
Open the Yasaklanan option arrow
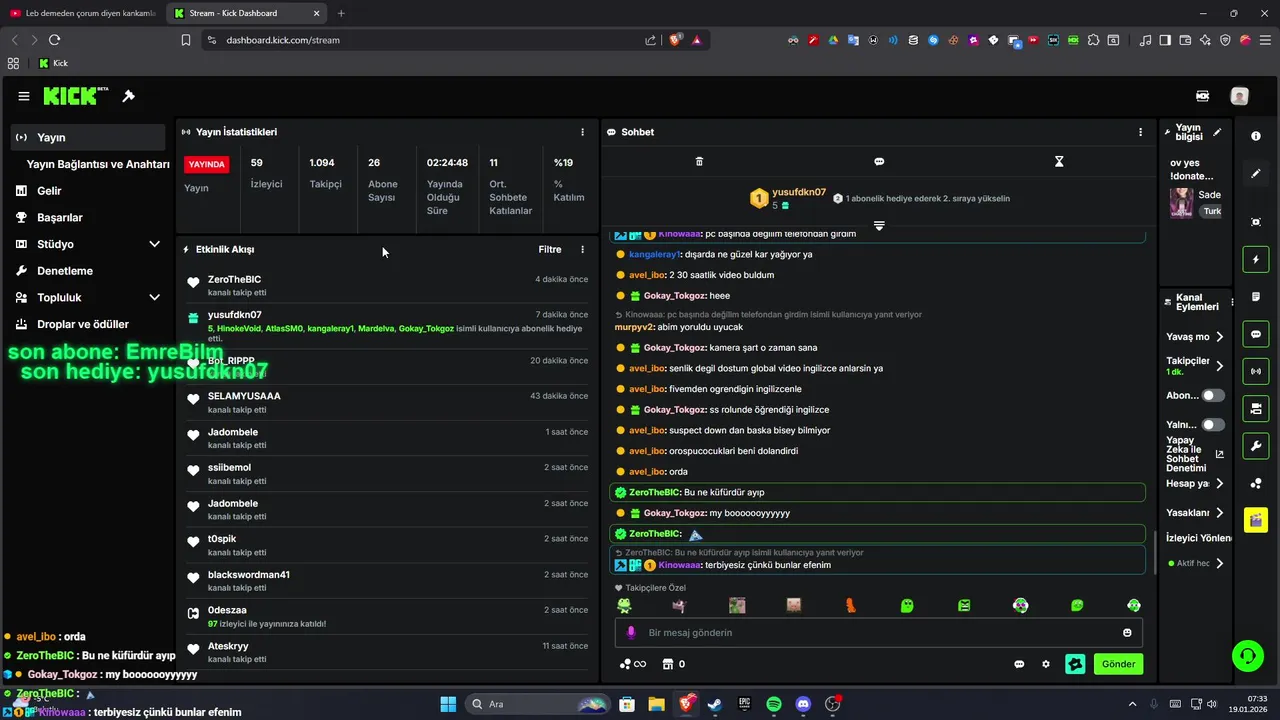(1220, 513)
